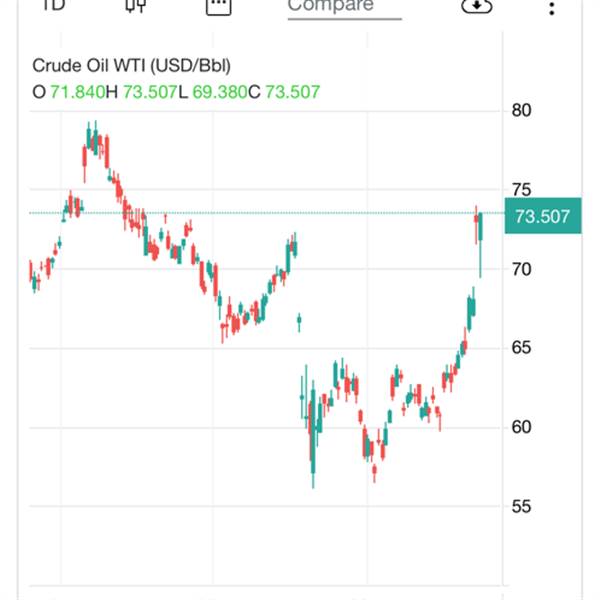Open the calendar date range picker
The height and width of the screenshot is (600, 600).
[x=218, y=6]
